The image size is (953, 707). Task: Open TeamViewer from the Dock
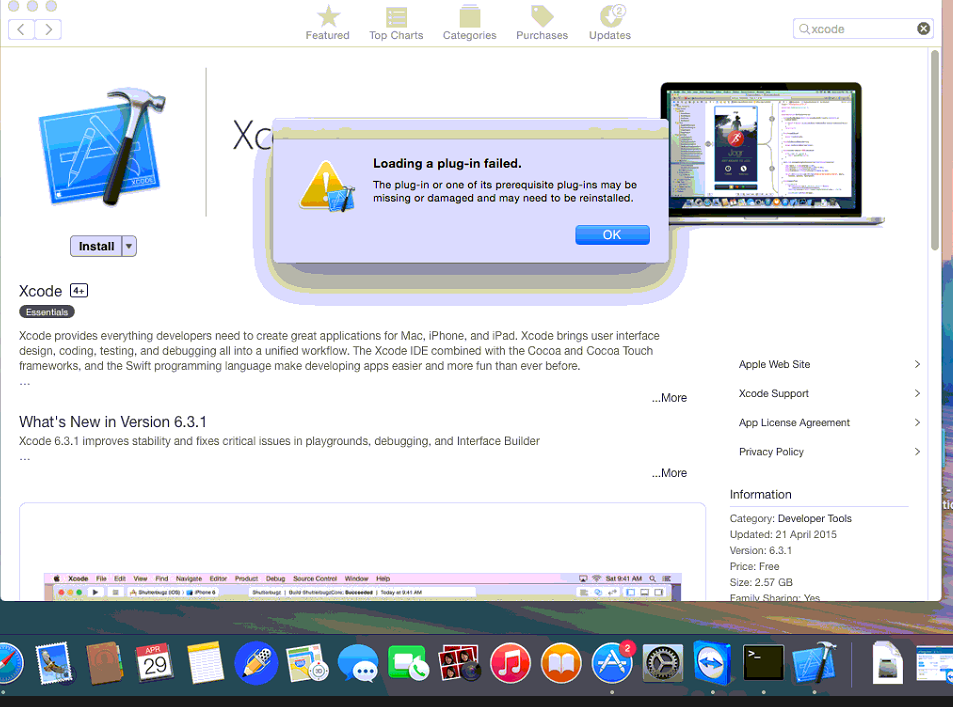(712, 663)
